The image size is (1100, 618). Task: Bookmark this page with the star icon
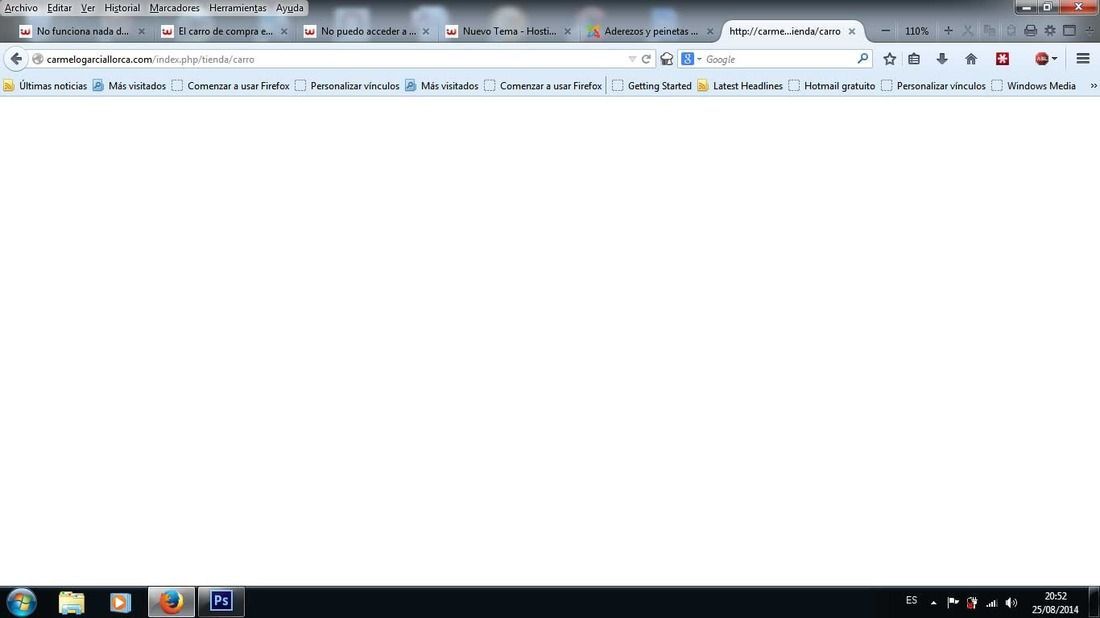(890, 59)
